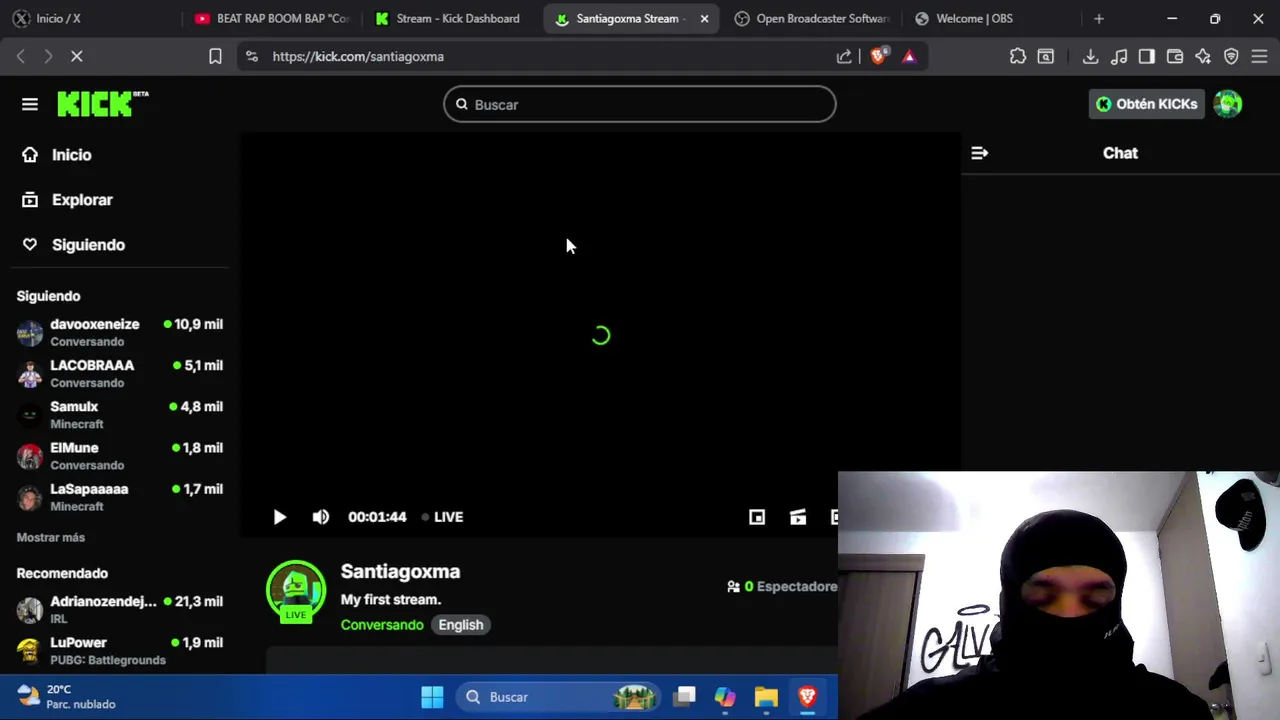Open browser extensions puzzle icon
This screenshot has width=1280, height=720.
(1018, 57)
